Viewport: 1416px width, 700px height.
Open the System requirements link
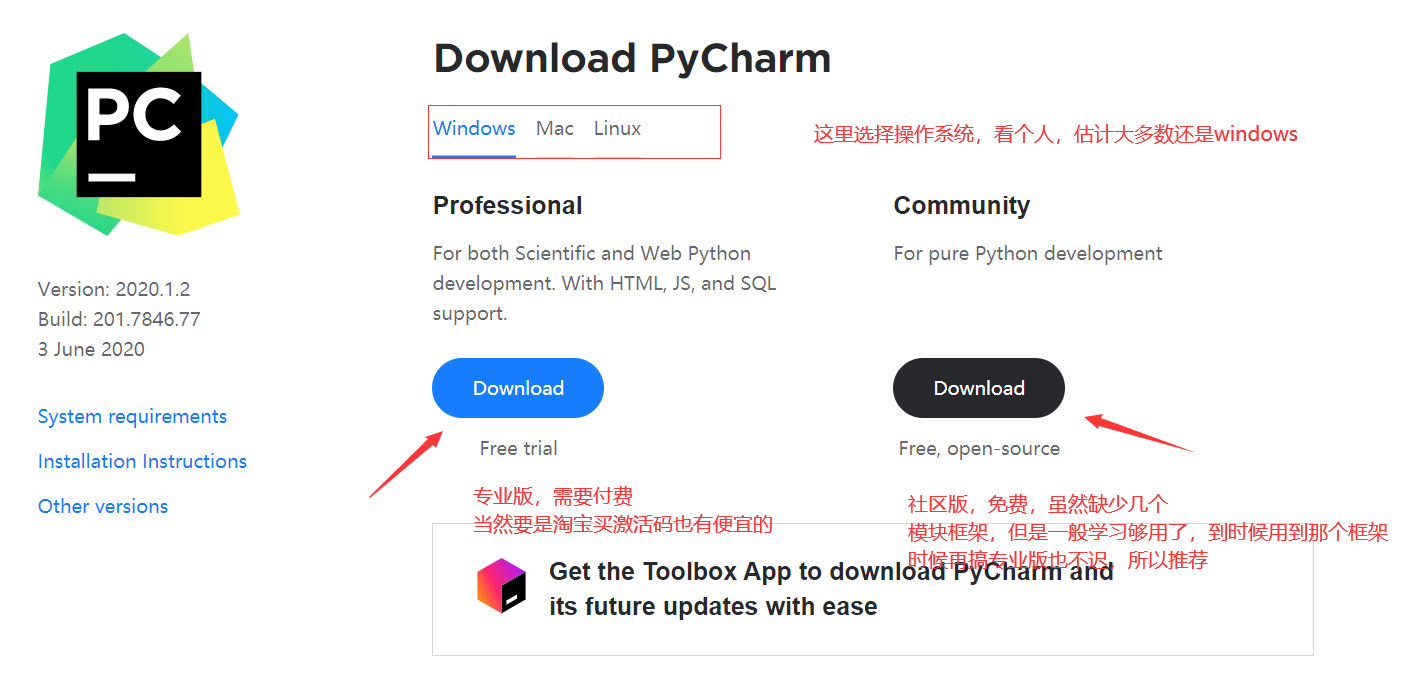click(x=132, y=417)
